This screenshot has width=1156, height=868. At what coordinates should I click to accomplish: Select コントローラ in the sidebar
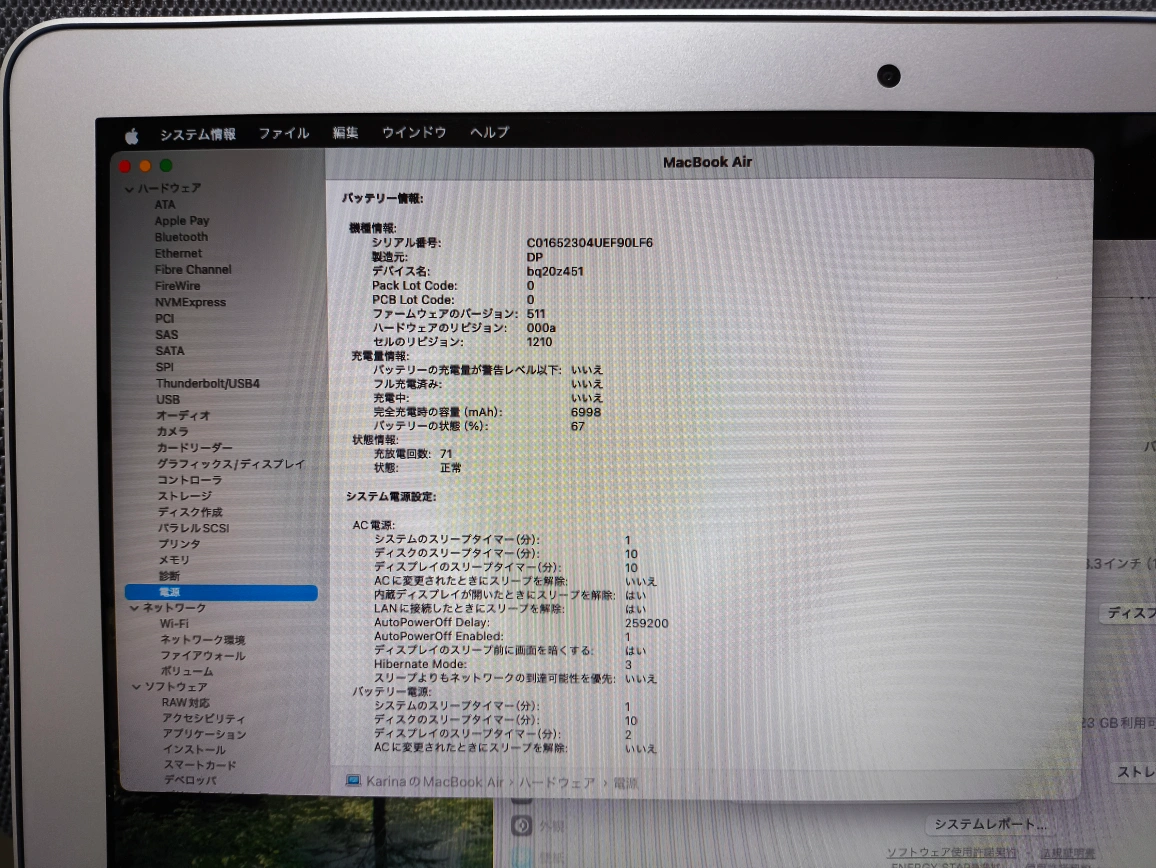point(189,480)
